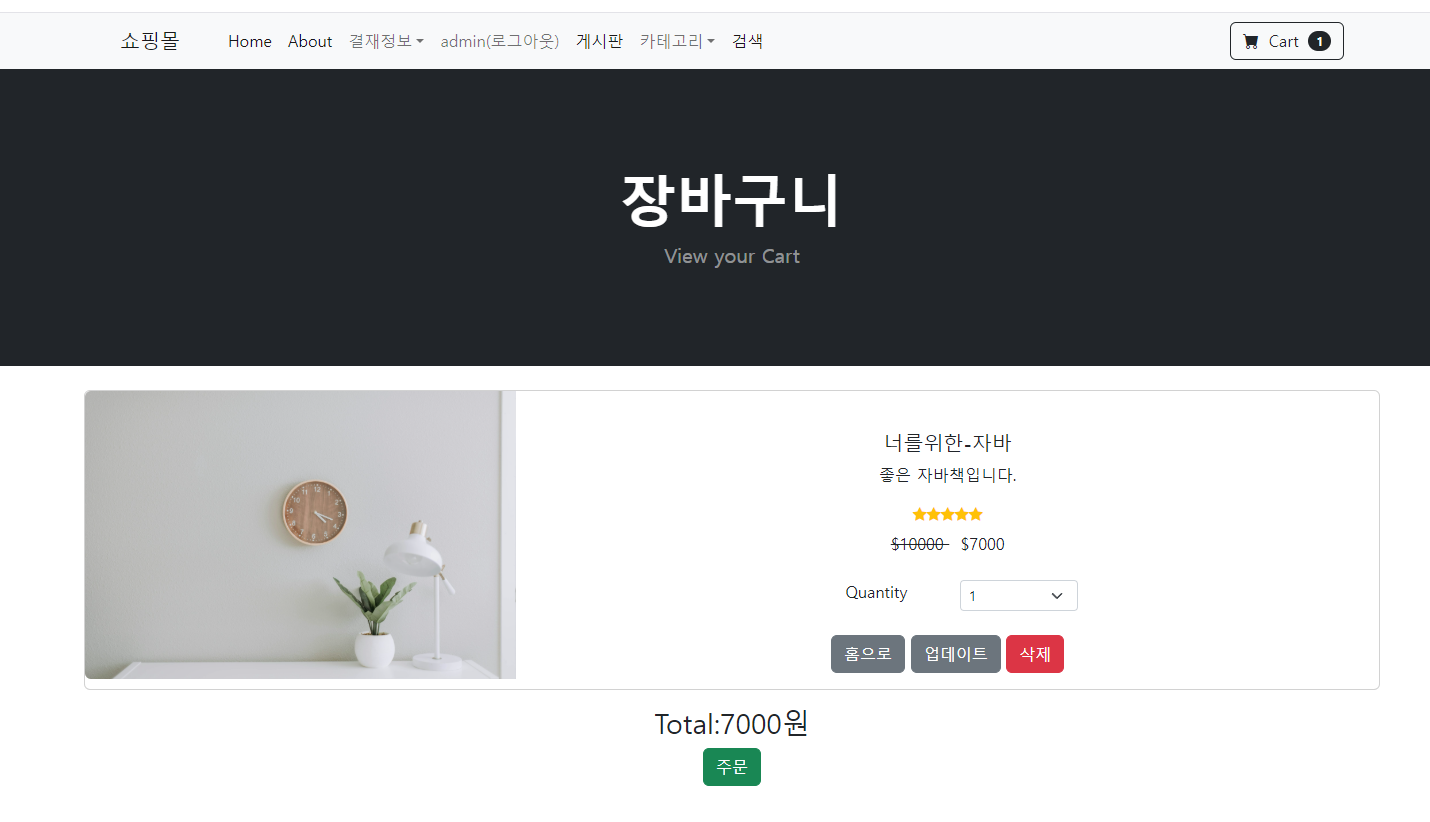Click the 업데이트 button
This screenshot has height=822, width=1430.
956,654
